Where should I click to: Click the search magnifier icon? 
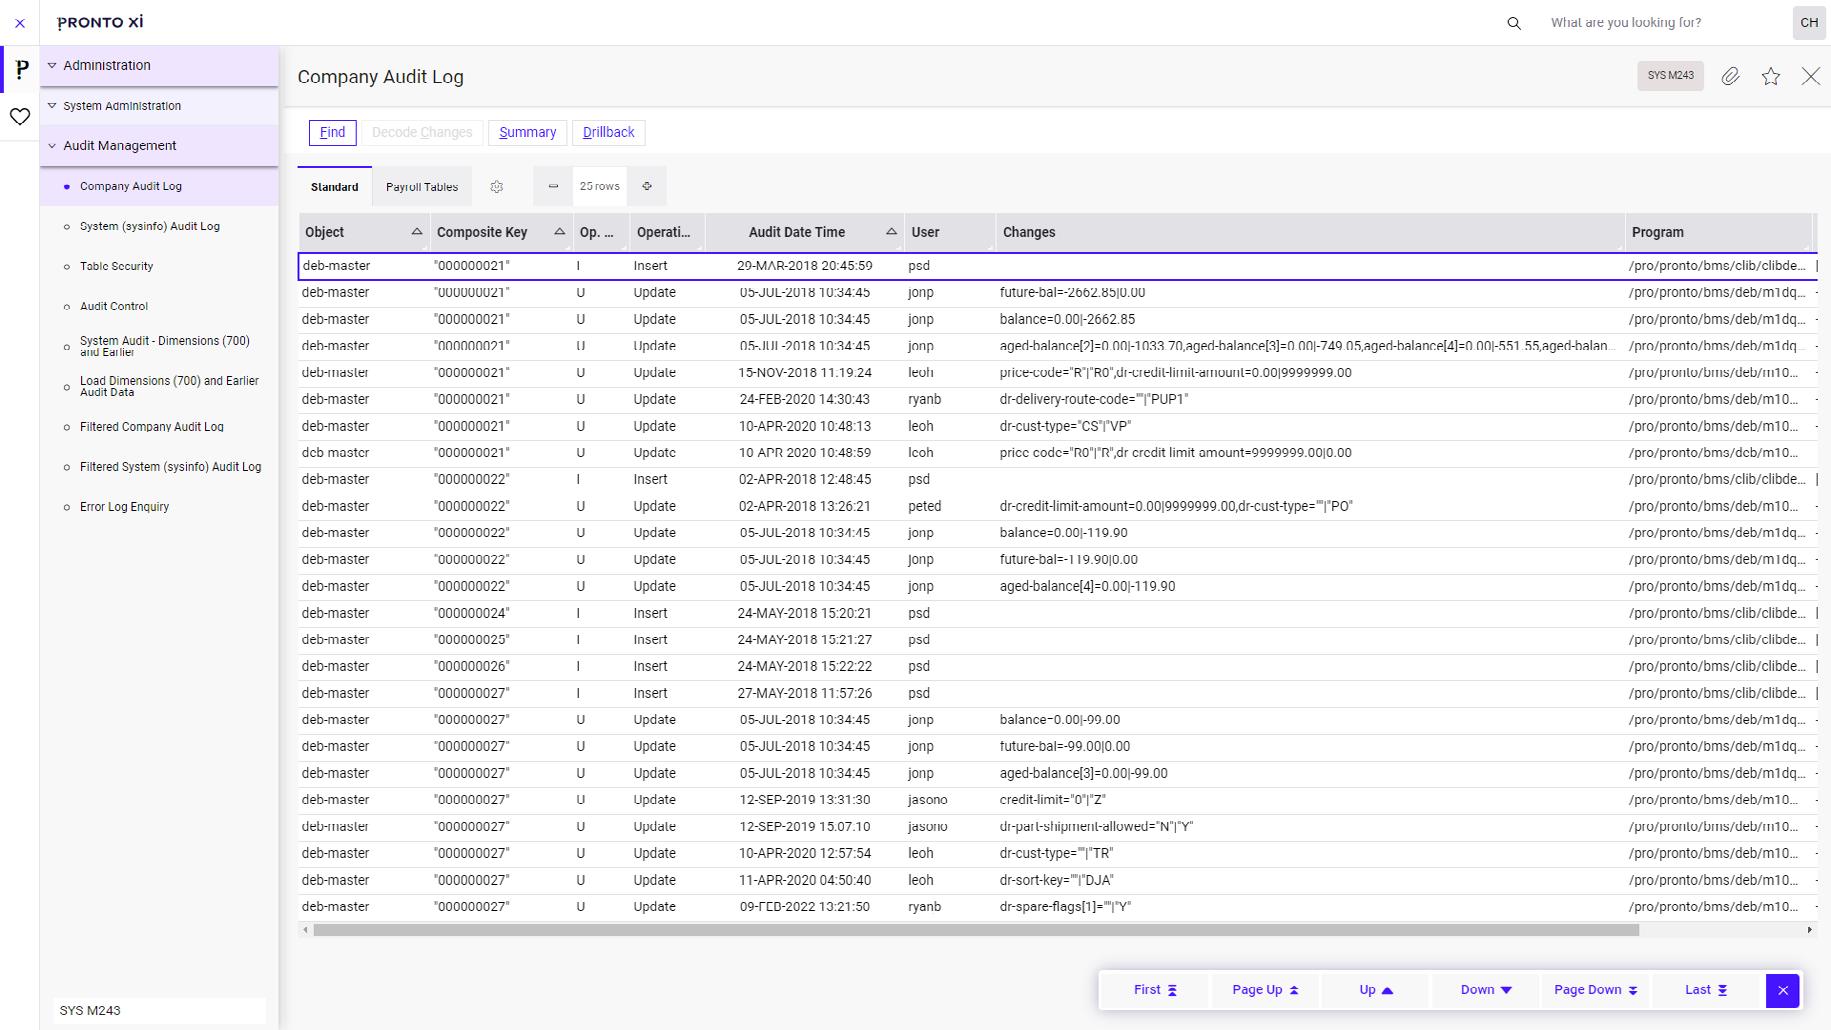pyautogui.click(x=1513, y=21)
